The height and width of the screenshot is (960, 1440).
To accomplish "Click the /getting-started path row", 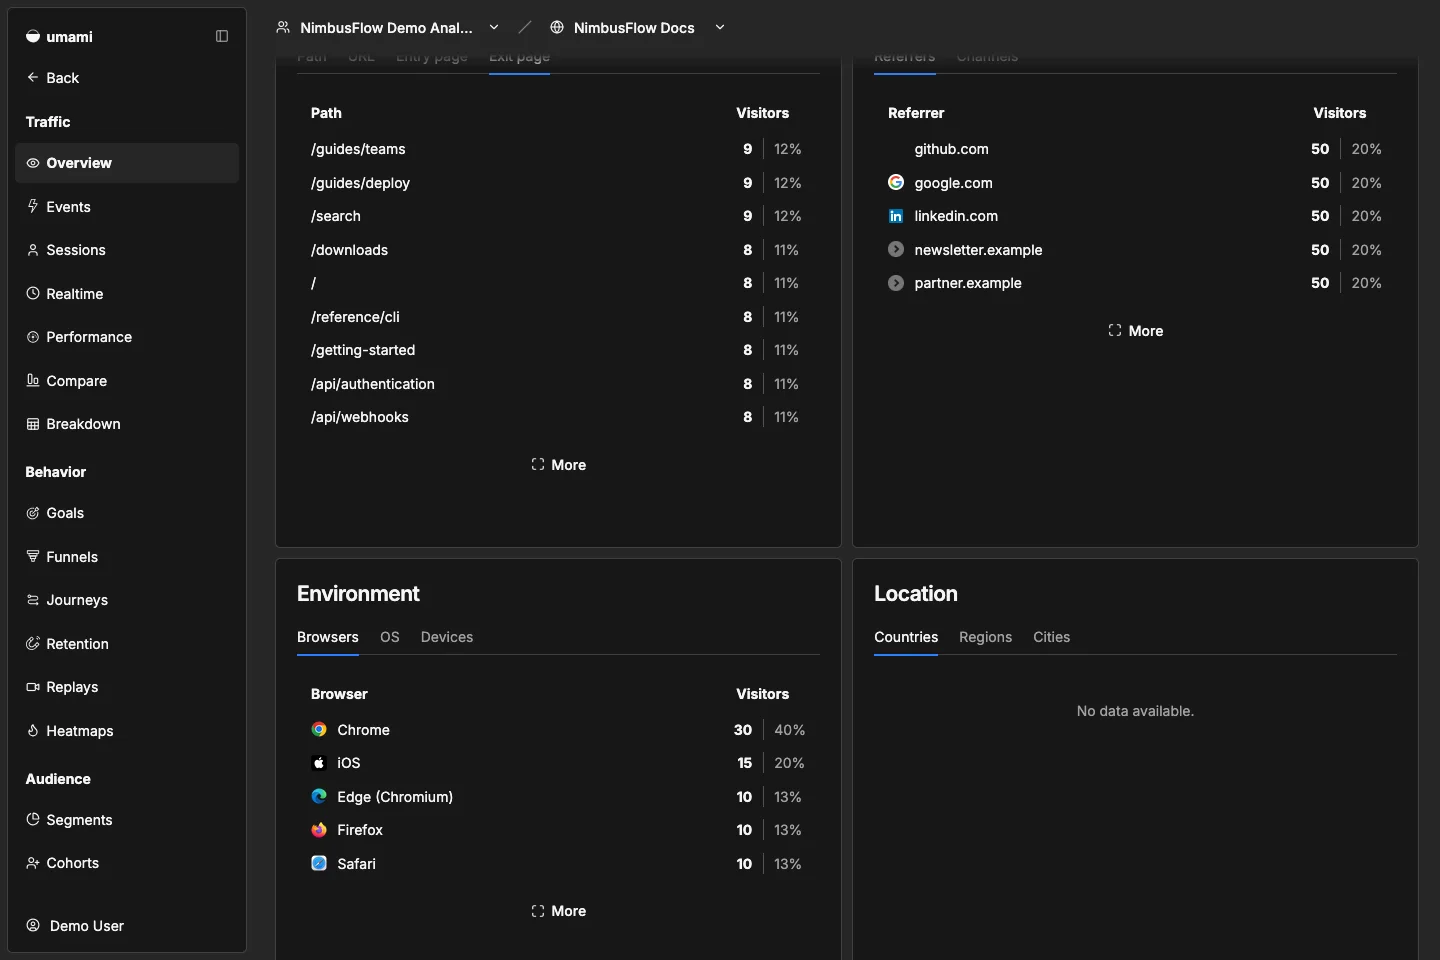I will tap(558, 350).
